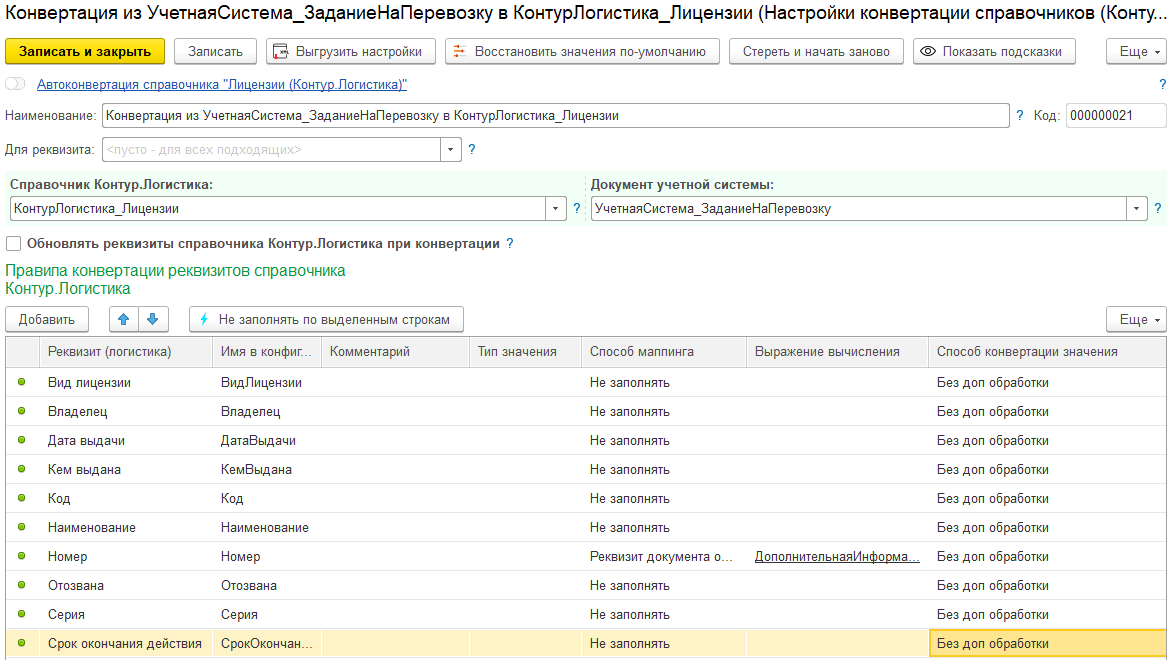Expand Справочник Контур.Логистика dropdown

tap(555, 209)
